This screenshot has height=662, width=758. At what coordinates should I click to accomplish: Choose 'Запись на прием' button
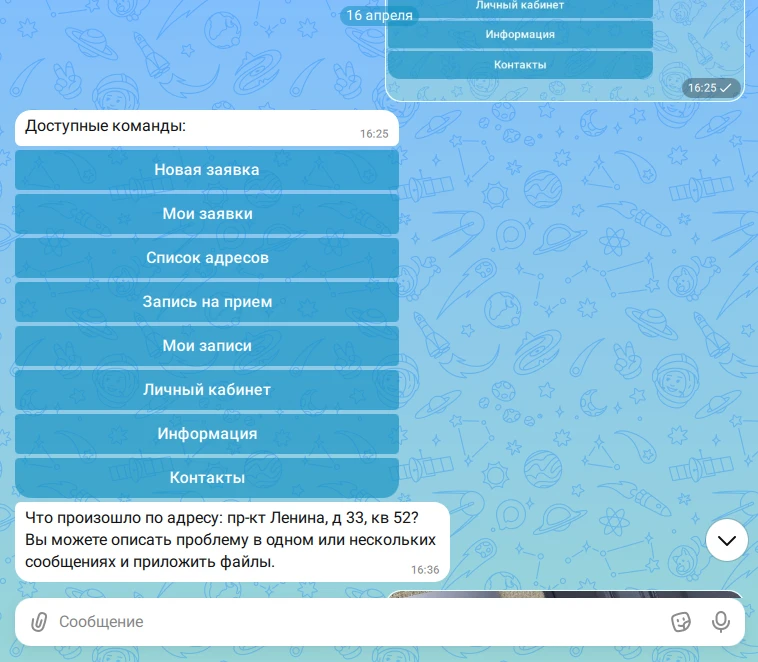(x=207, y=302)
